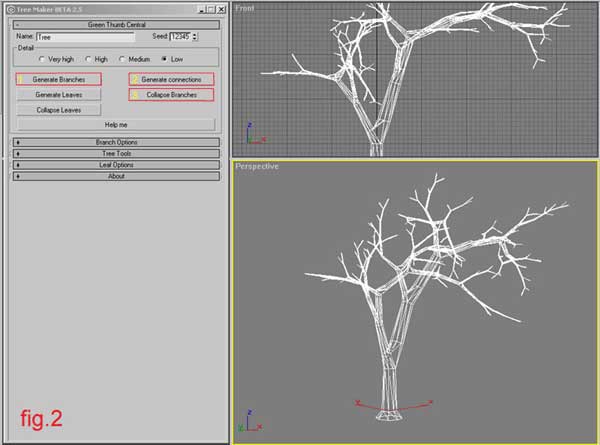This screenshot has width=600, height=445.
Task: Select the Low detail radio button
Action: 164,59
